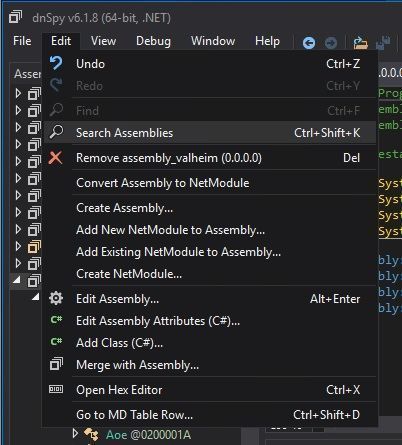402x445 pixels.
Task: Select Merge with Assembly... entry
Action: 210,365
